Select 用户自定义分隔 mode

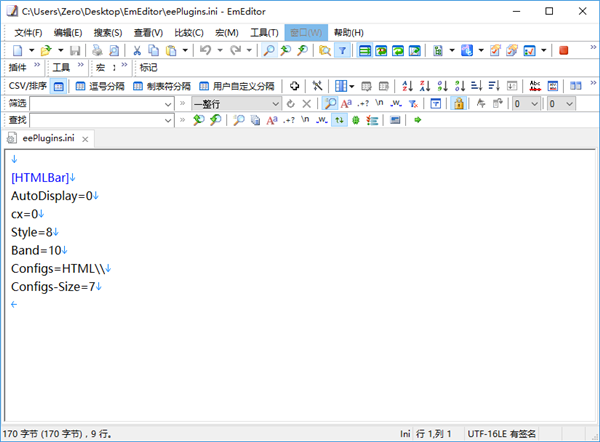click(237, 86)
